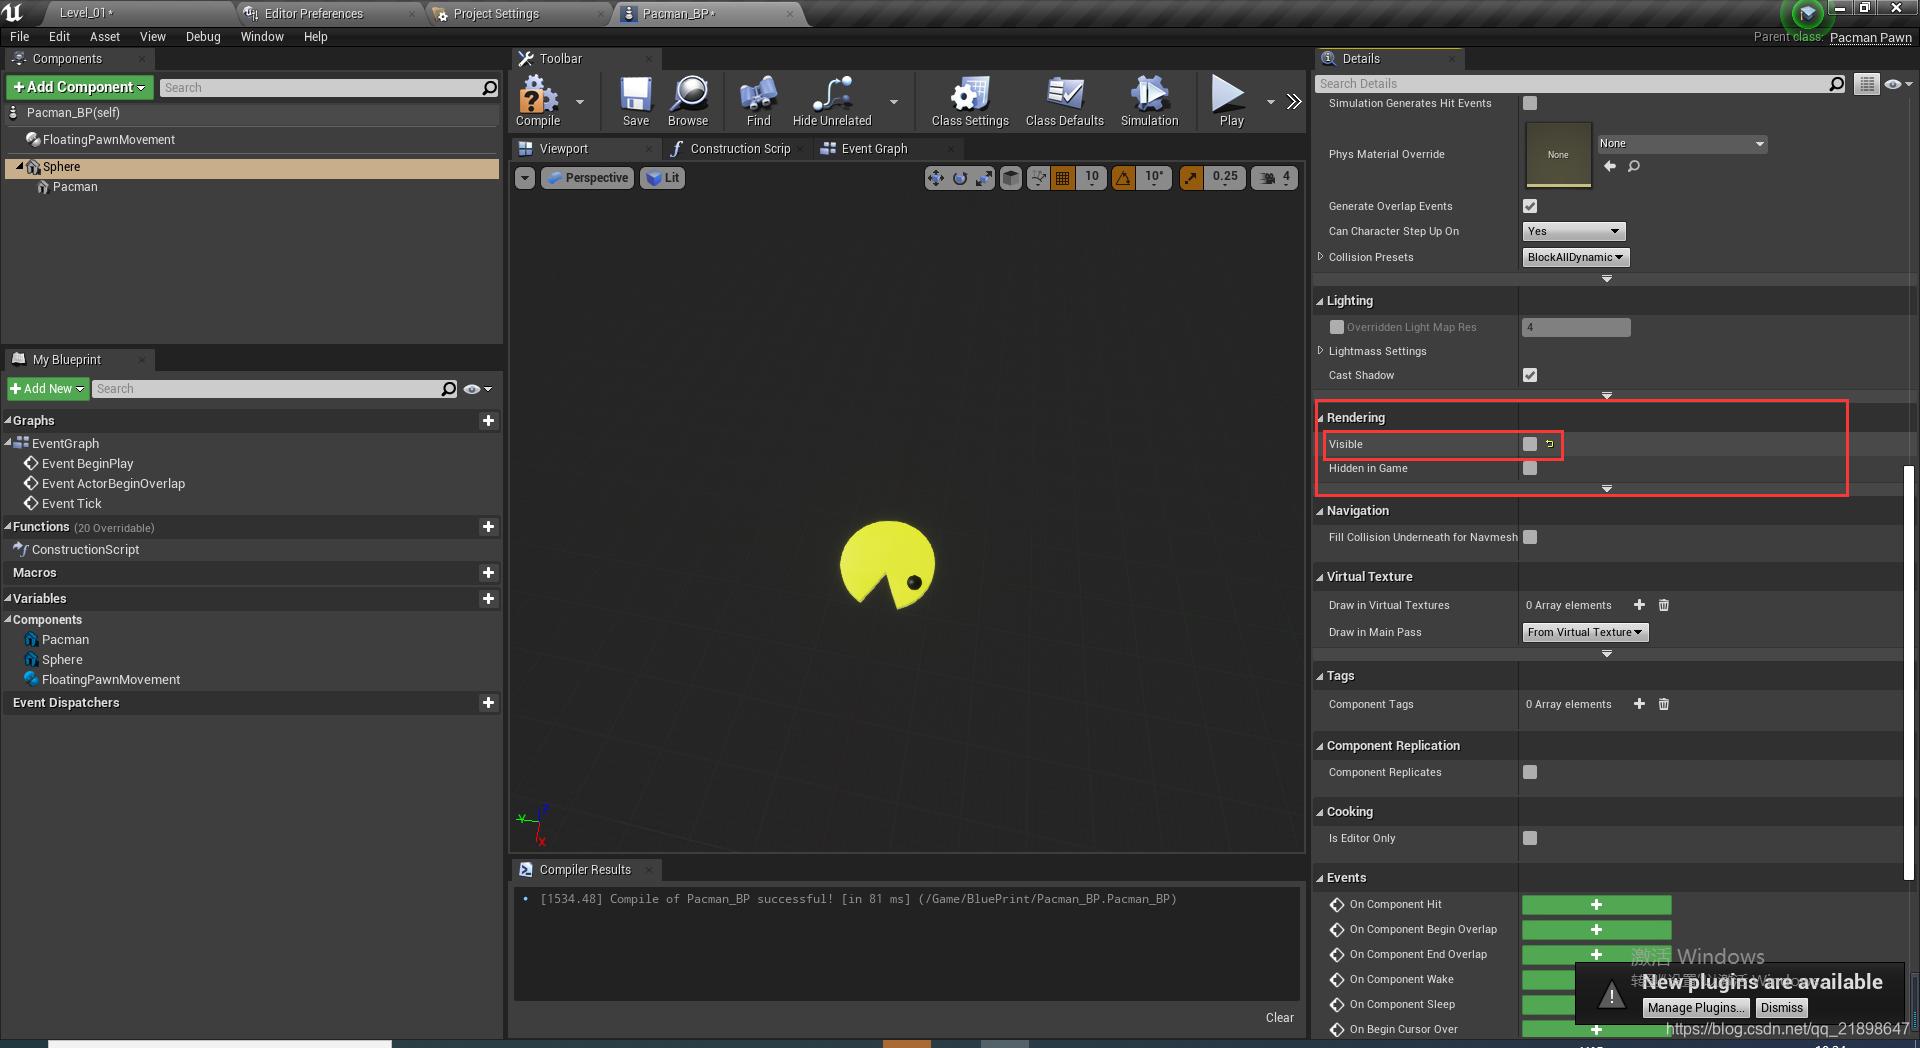The image size is (1920, 1048).
Task: Open the Debug menu
Action: [203, 37]
